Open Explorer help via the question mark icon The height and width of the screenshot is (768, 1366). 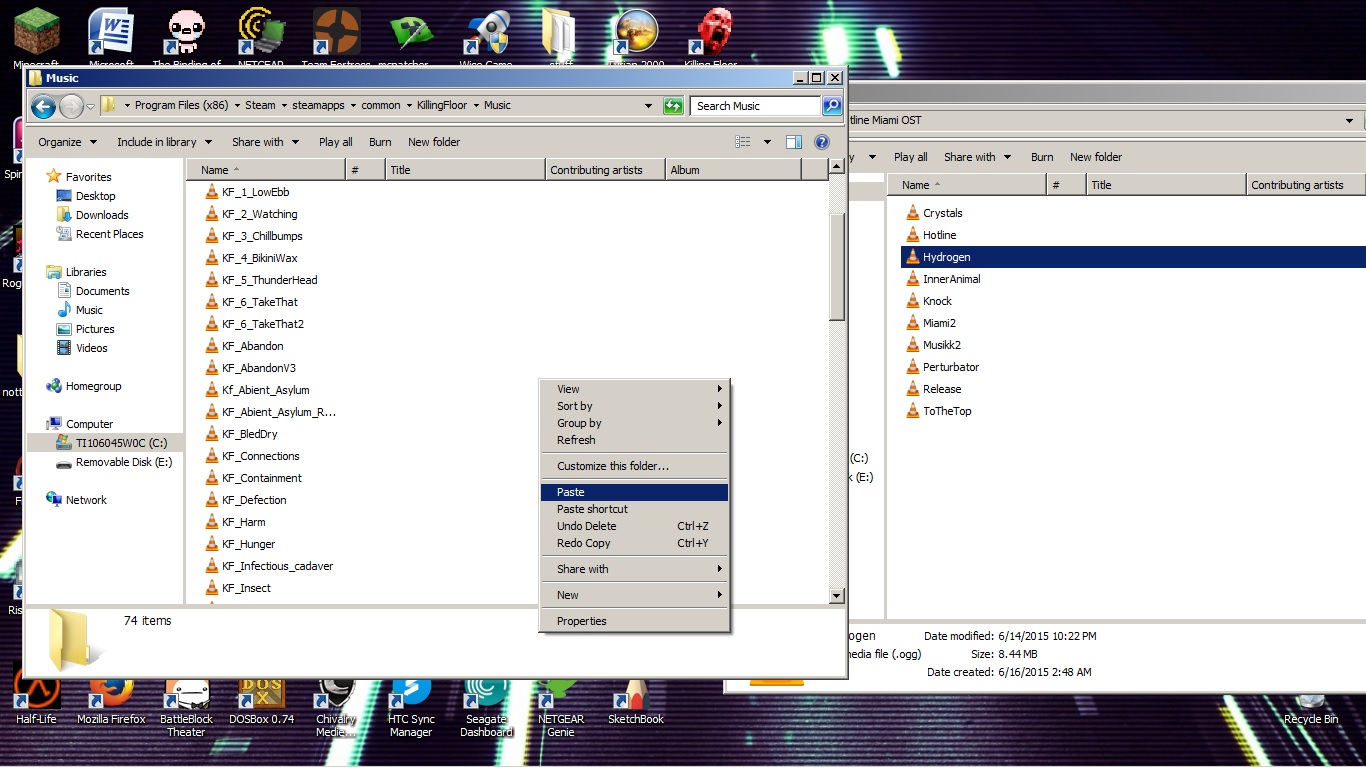click(x=822, y=142)
